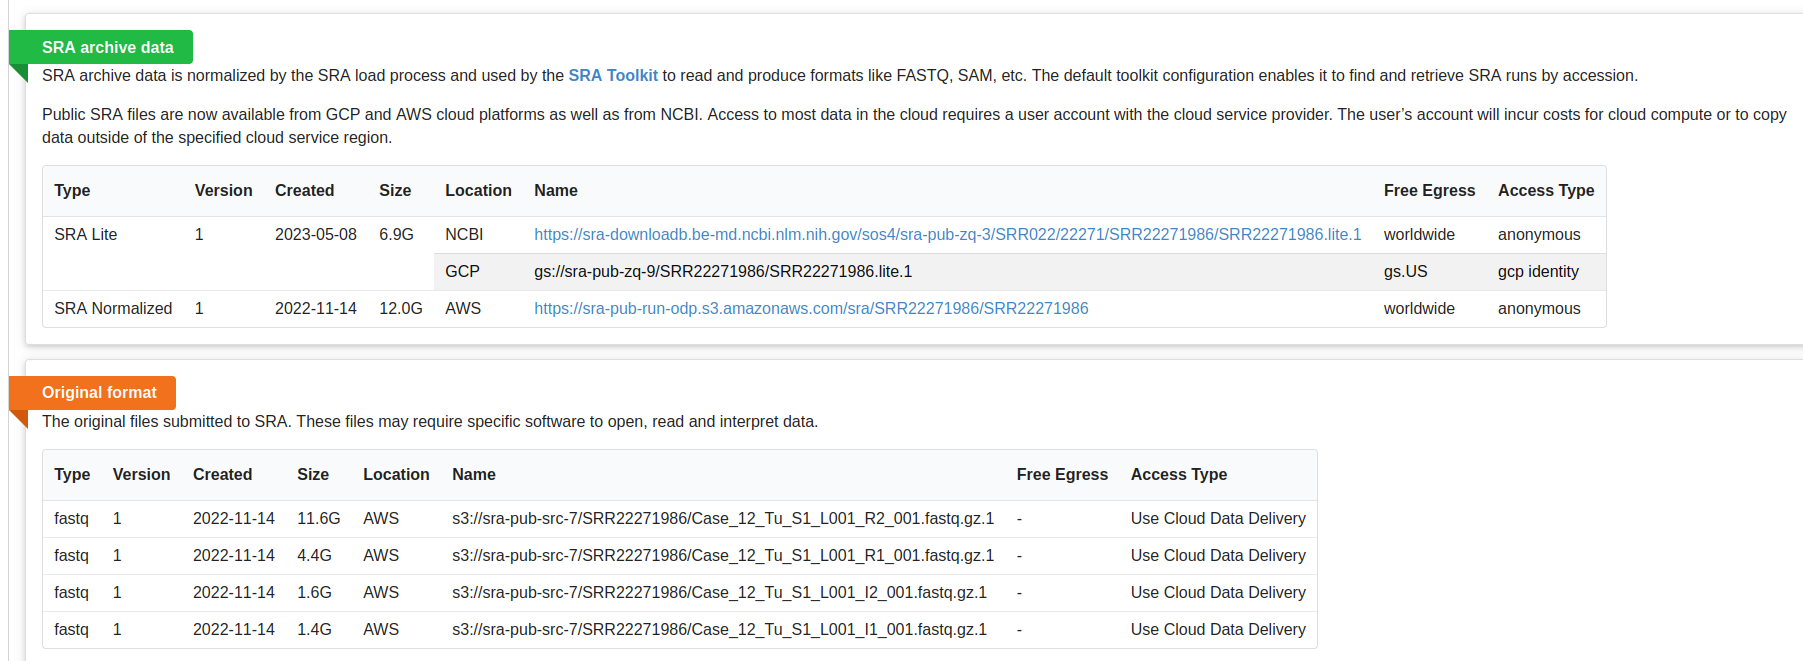Click the Free Egress header in SRA archive table

click(1429, 191)
